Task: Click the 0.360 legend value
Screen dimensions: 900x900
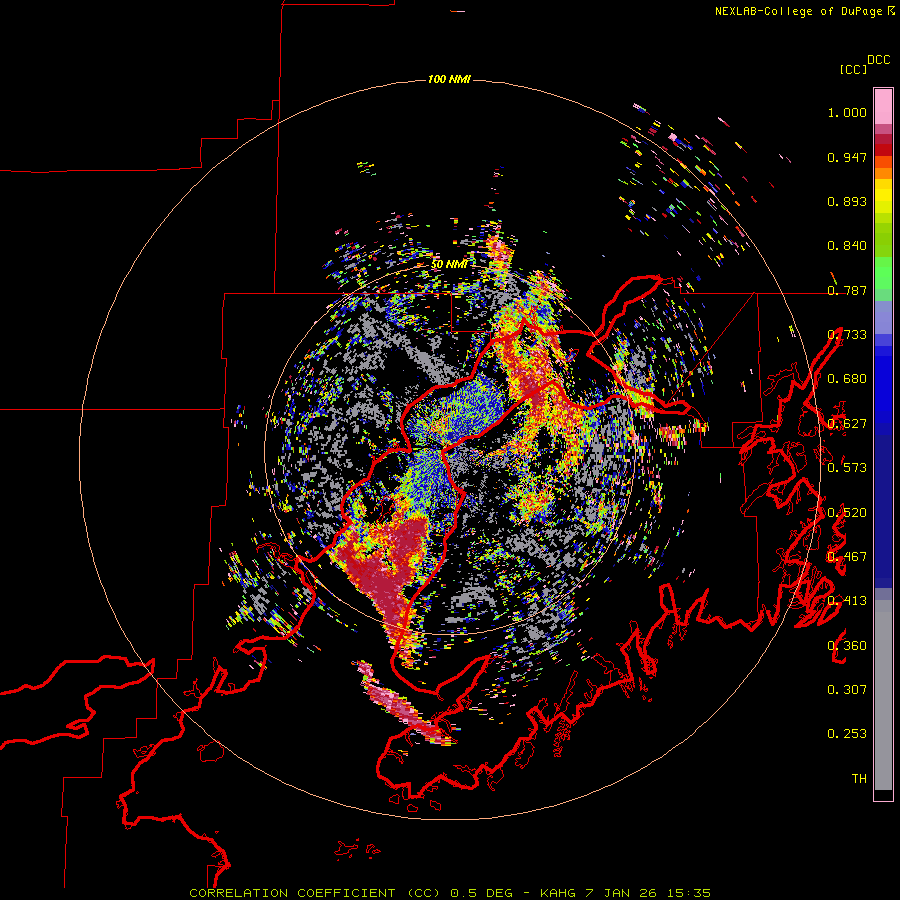Action: coord(847,646)
